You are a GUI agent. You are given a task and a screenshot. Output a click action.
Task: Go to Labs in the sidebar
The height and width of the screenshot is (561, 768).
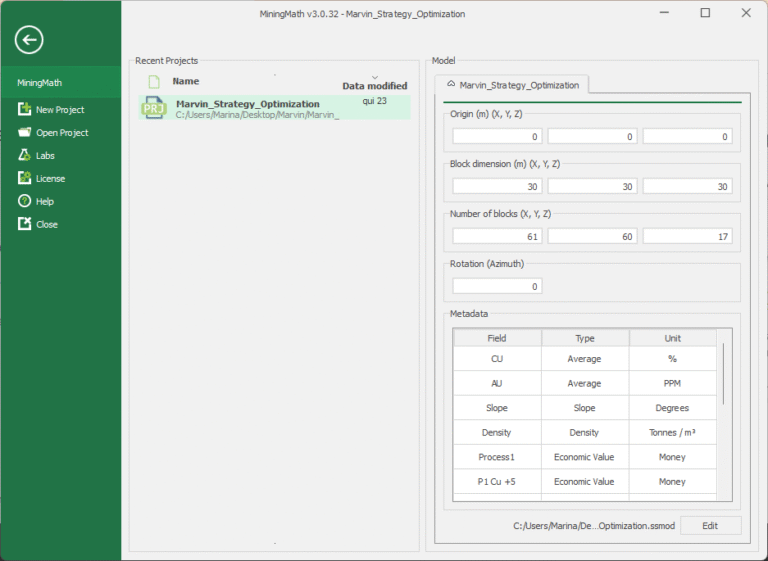pos(45,156)
